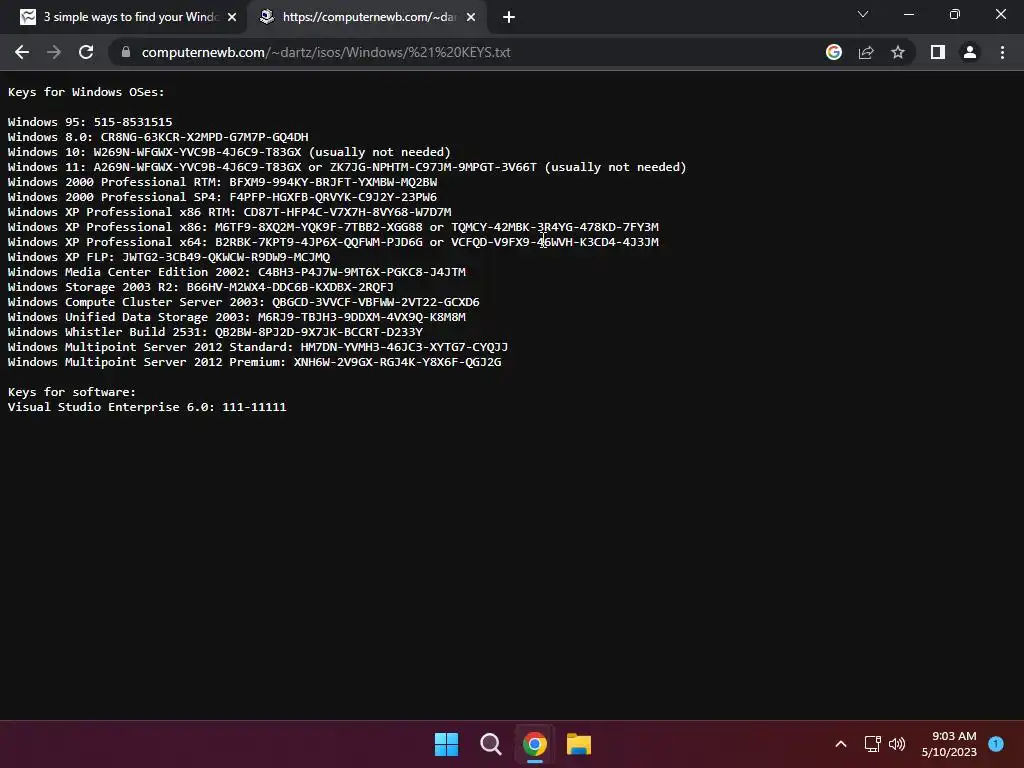Switch to '3 simple ways to find your Windows' tab
1024x768 pixels.
coord(124,17)
